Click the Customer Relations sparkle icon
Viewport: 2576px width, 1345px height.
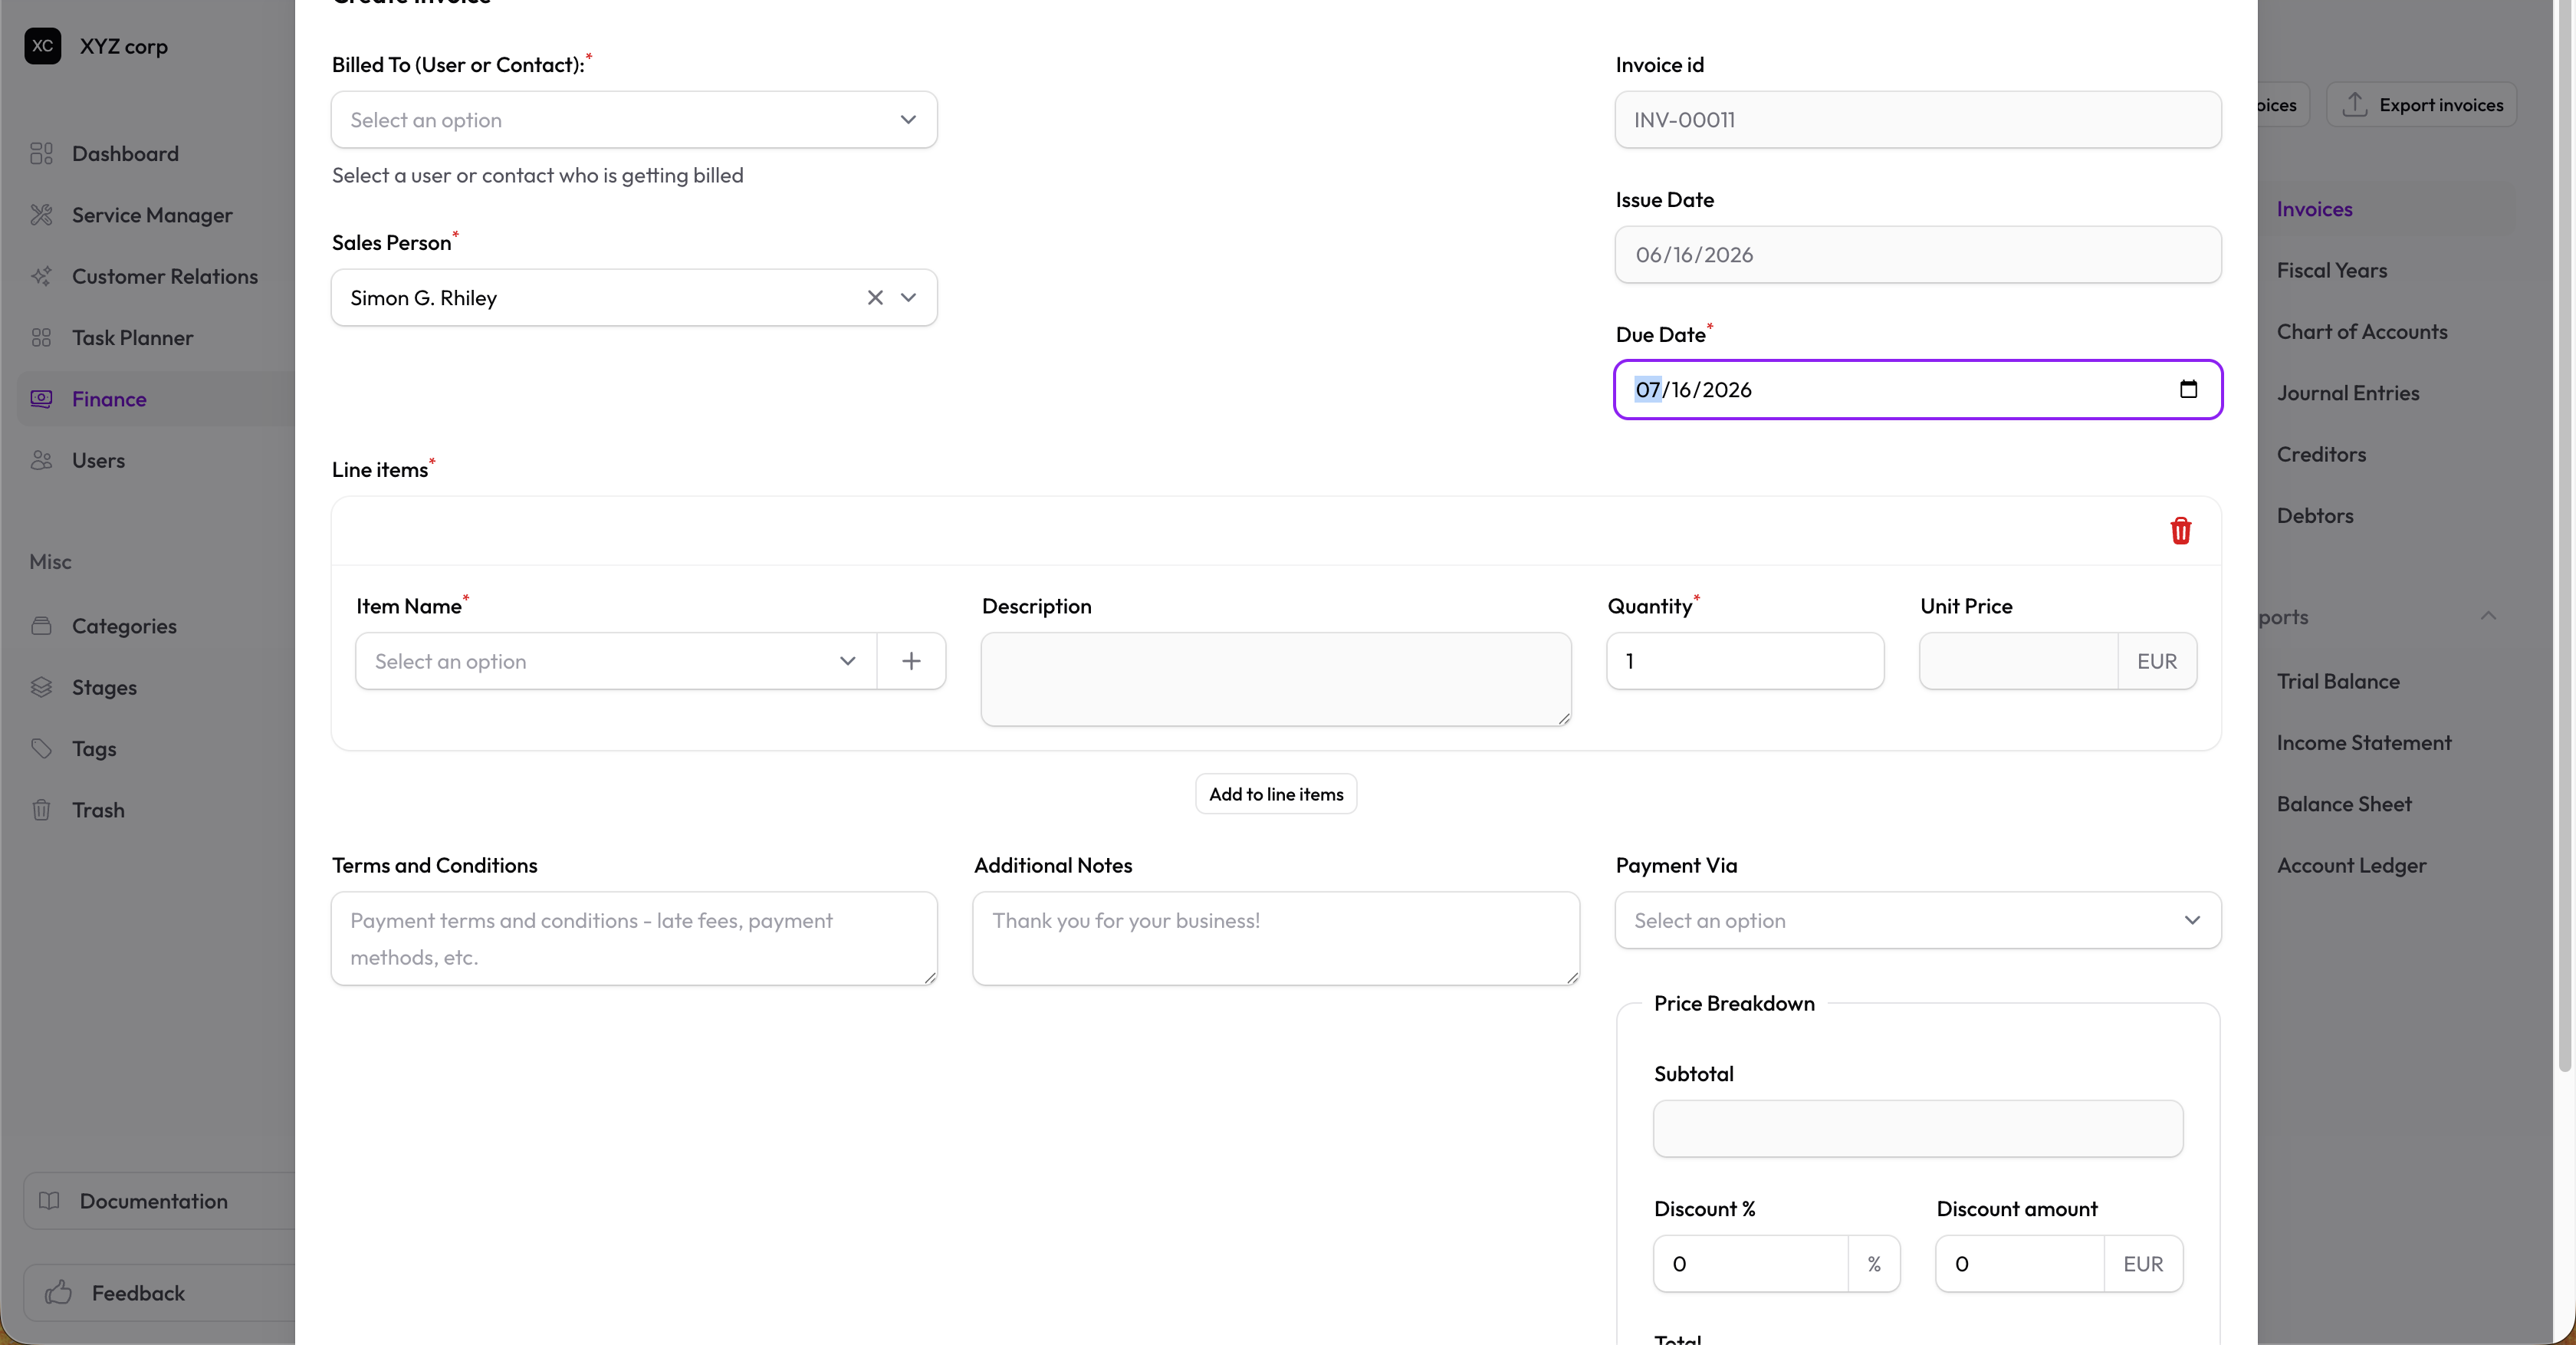[41, 276]
